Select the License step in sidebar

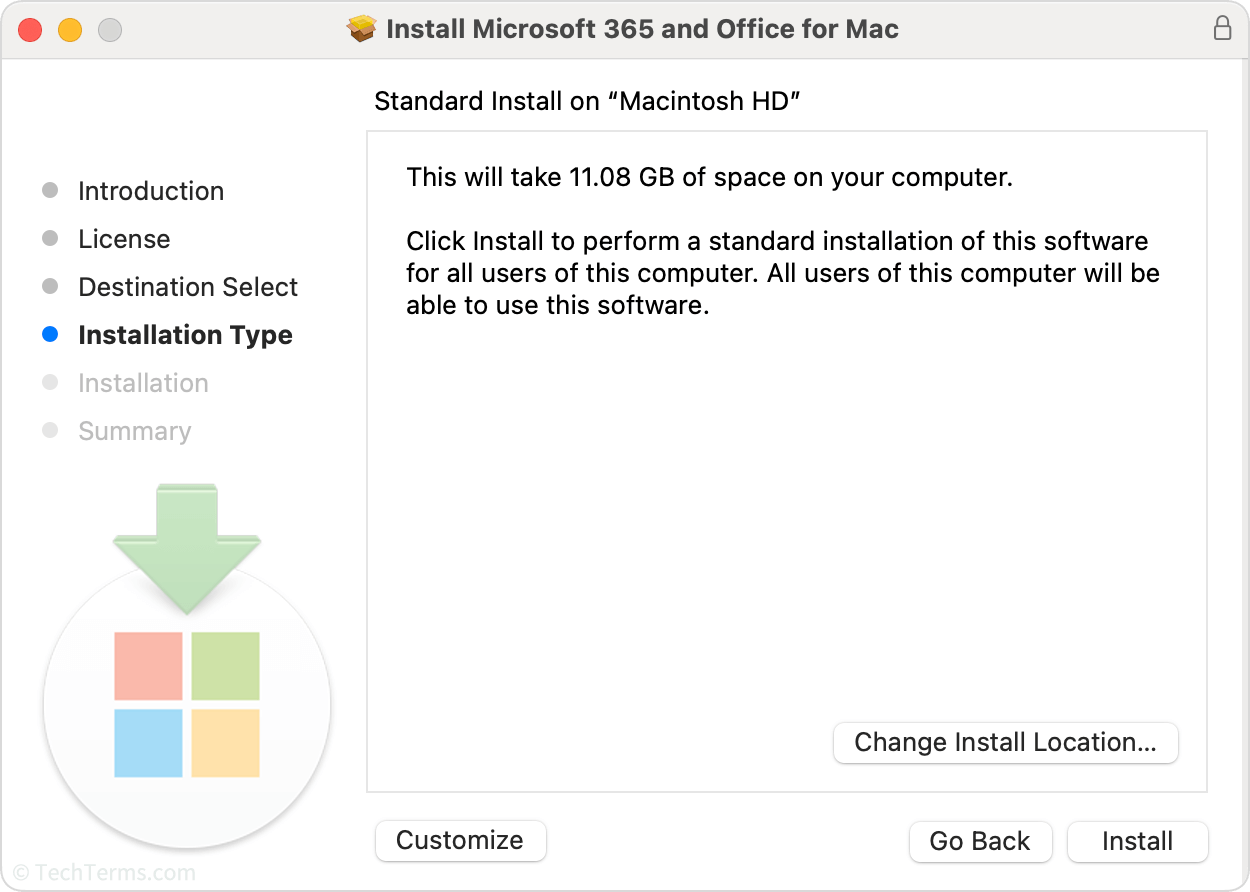click(124, 239)
